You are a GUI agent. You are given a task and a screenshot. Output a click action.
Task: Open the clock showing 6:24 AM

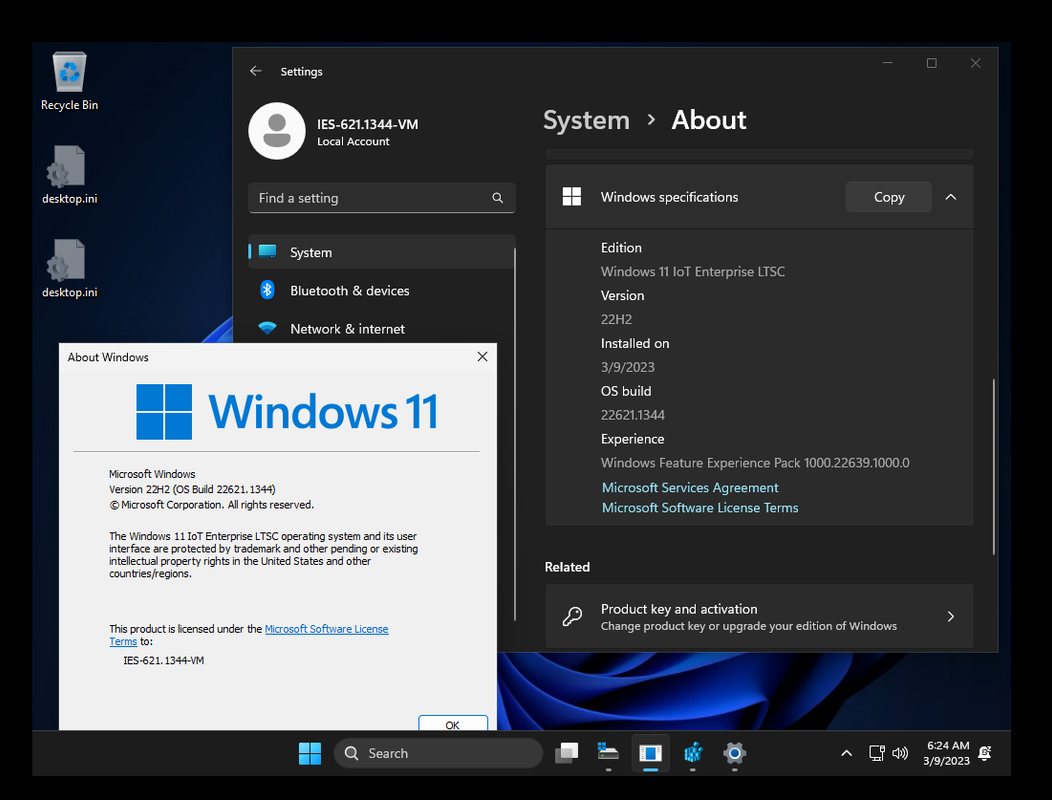(x=947, y=753)
